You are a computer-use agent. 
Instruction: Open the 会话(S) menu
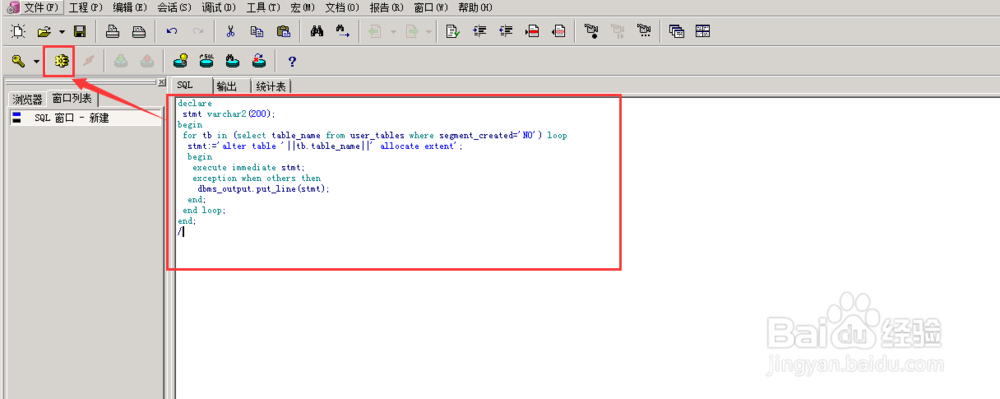click(174, 8)
